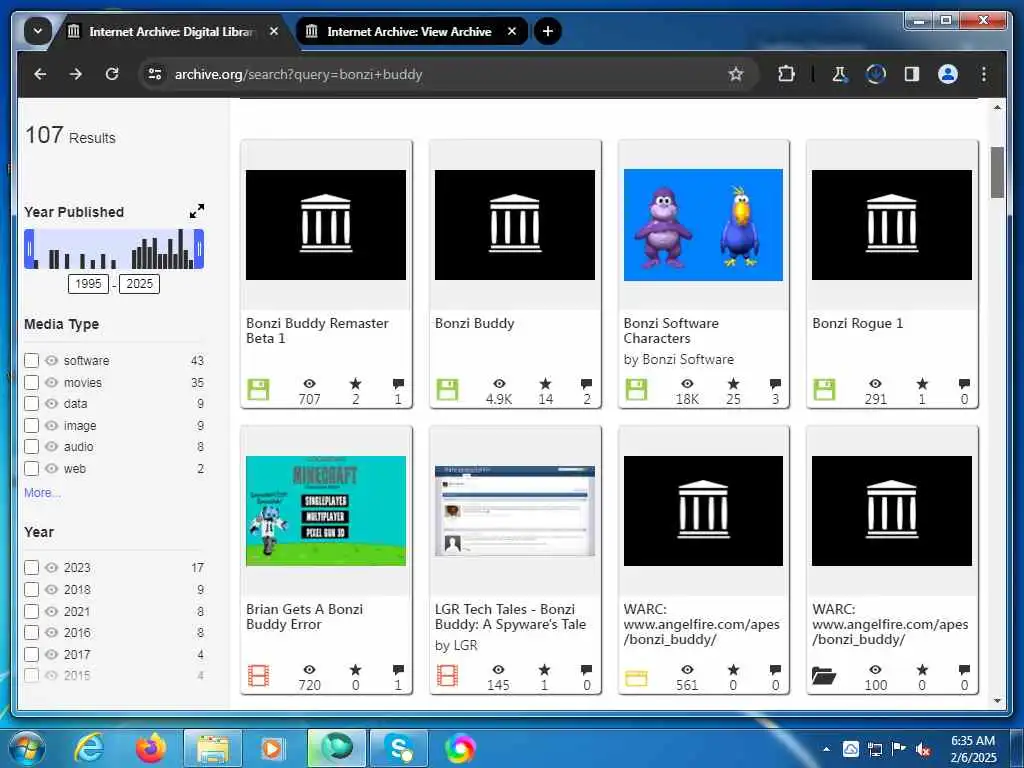Close the View Archive tab
1024x768 pixels.
(x=512, y=31)
